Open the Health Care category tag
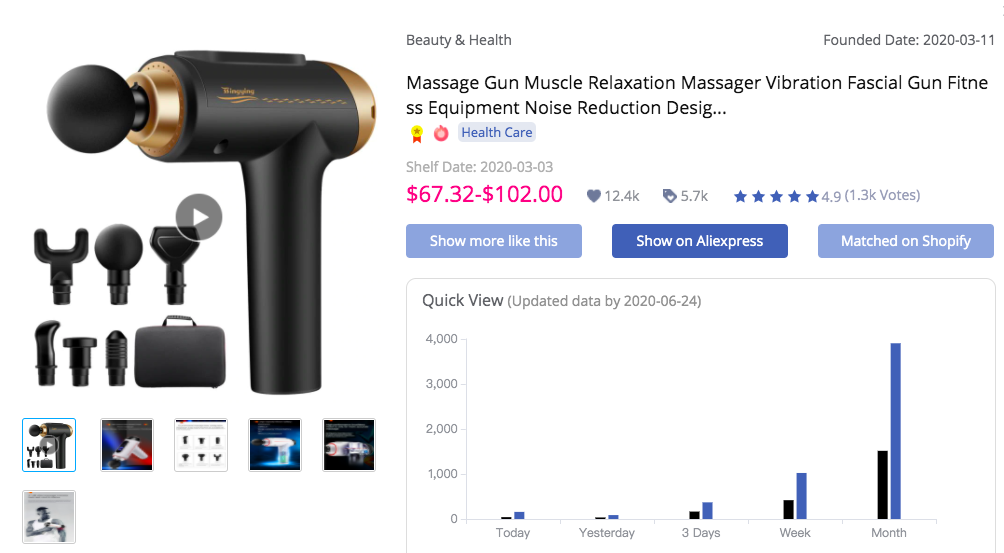This screenshot has height=553, width=1004. [x=497, y=132]
